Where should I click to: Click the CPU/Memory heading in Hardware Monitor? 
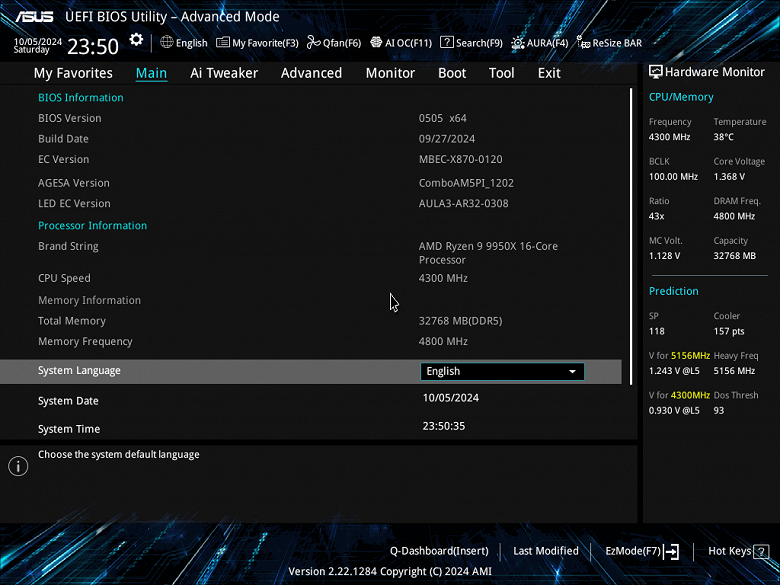[x=681, y=98]
